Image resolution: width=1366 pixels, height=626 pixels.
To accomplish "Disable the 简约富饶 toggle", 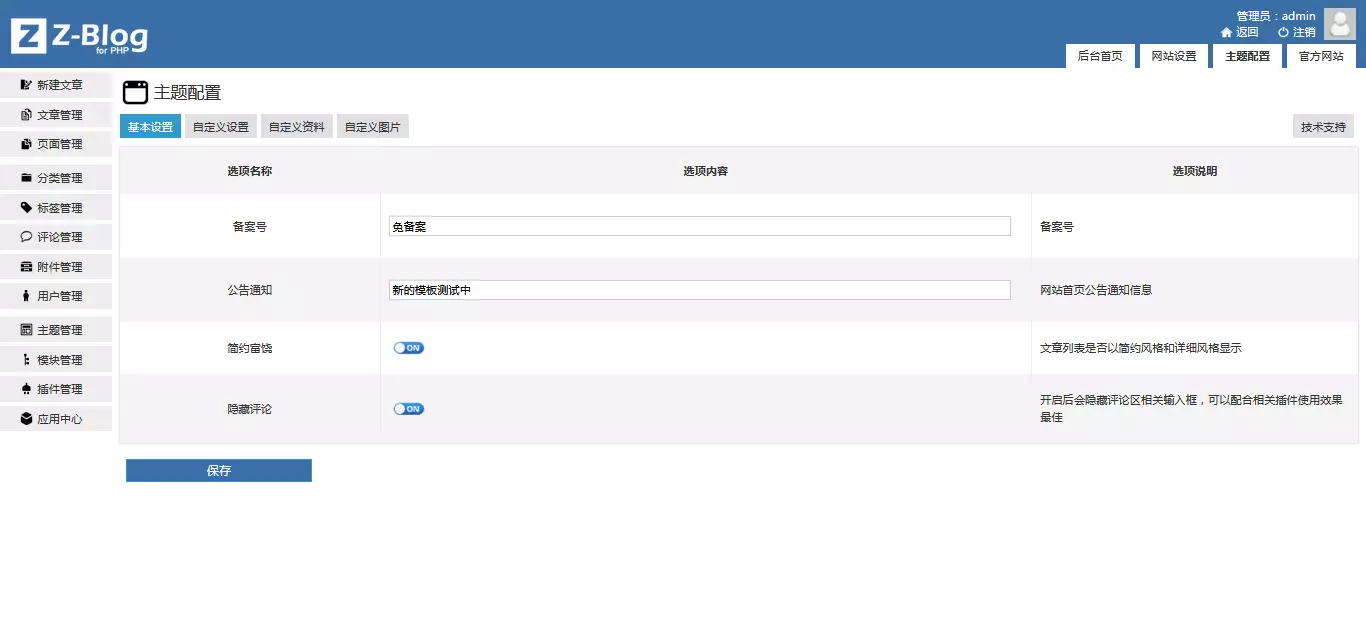I will (x=408, y=347).
